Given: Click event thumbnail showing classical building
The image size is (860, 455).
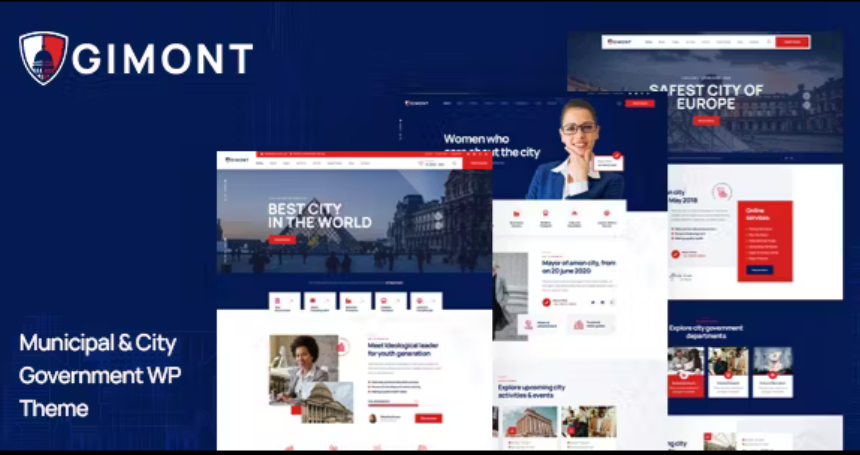Looking at the screenshot, I should coord(530,422).
